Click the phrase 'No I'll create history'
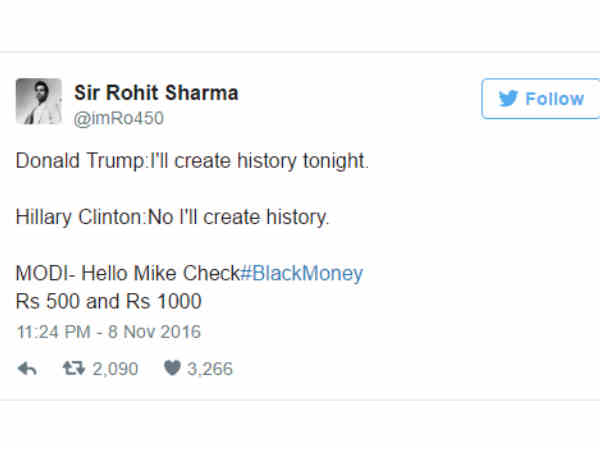 (237, 217)
